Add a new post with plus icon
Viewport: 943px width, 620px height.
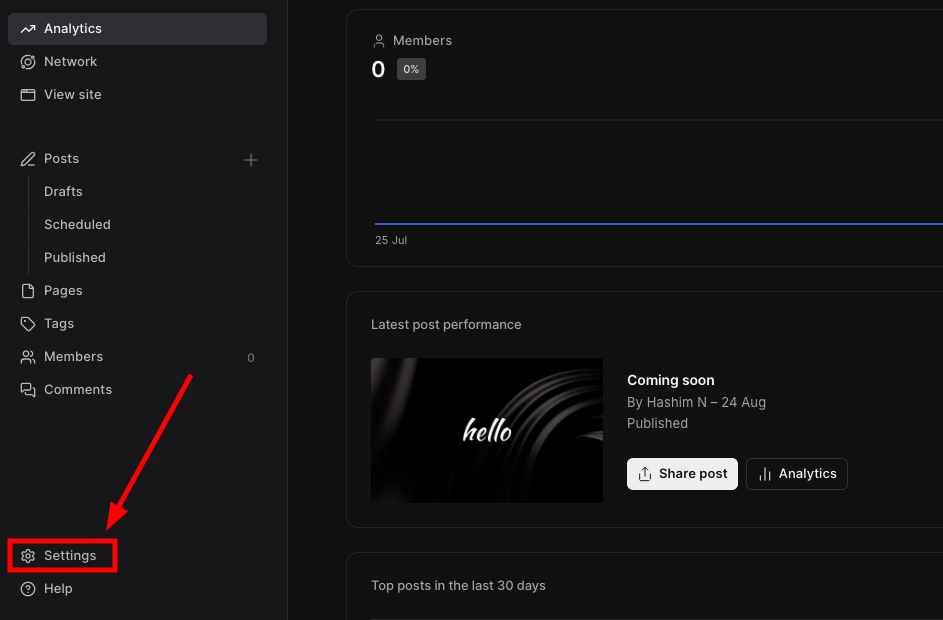pos(251,160)
